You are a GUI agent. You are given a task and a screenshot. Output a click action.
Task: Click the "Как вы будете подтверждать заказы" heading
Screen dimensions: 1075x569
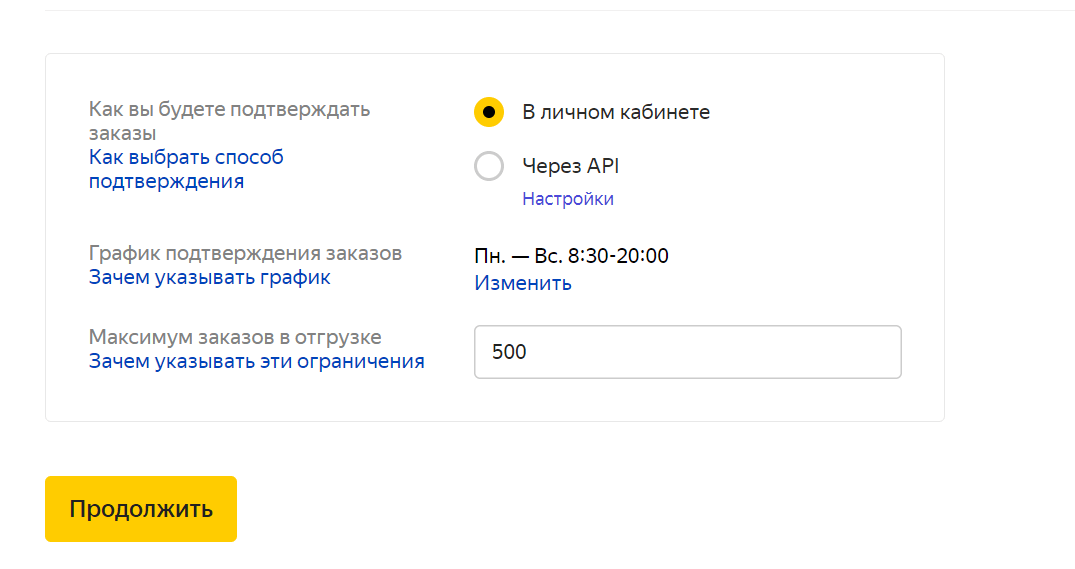(229, 121)
